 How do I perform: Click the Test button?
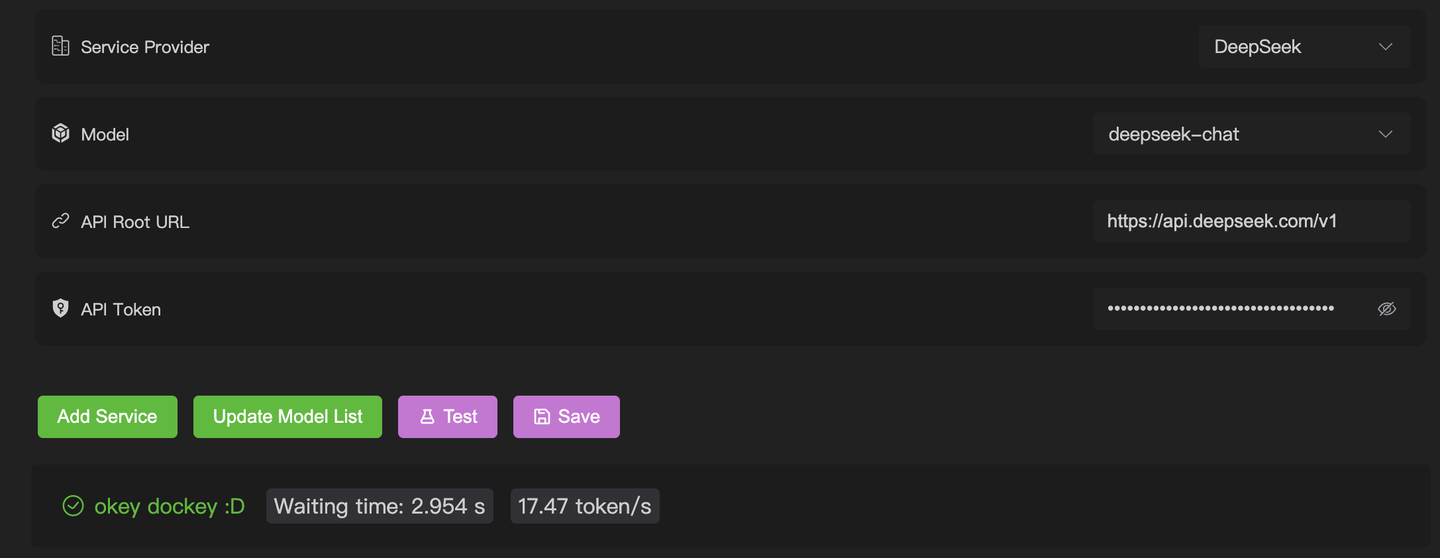click(x=447, y=417)
